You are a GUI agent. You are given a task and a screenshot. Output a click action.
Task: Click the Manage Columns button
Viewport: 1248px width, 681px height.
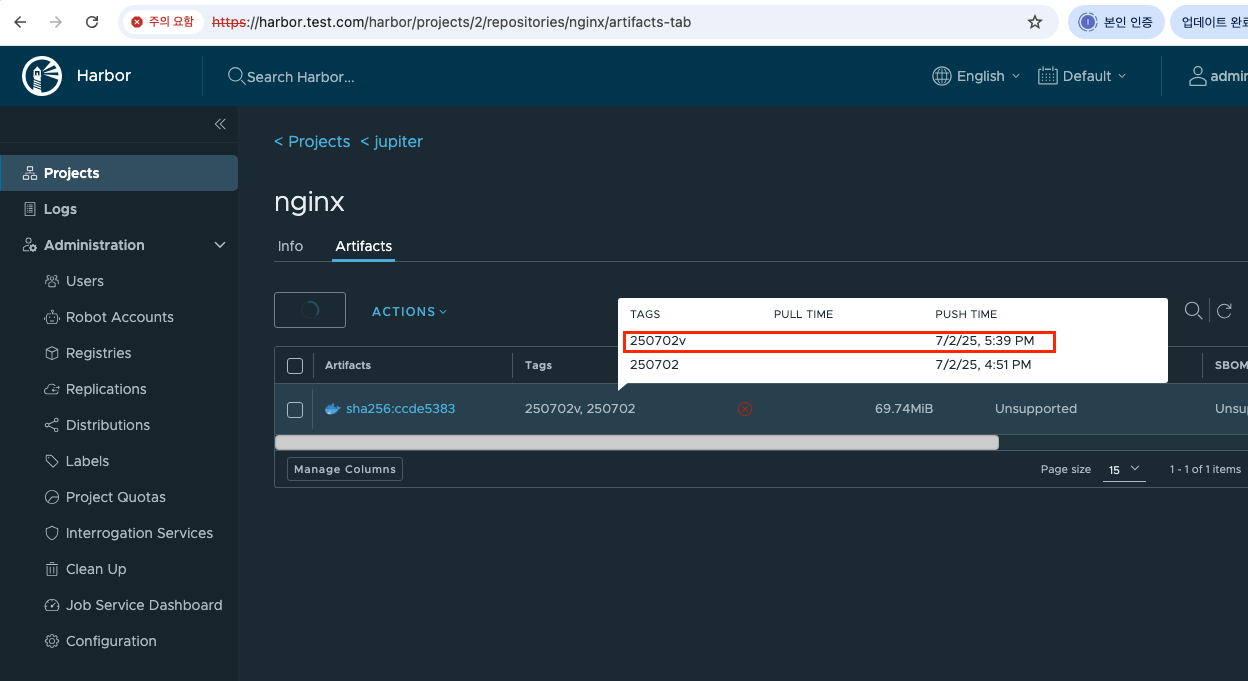345,469
